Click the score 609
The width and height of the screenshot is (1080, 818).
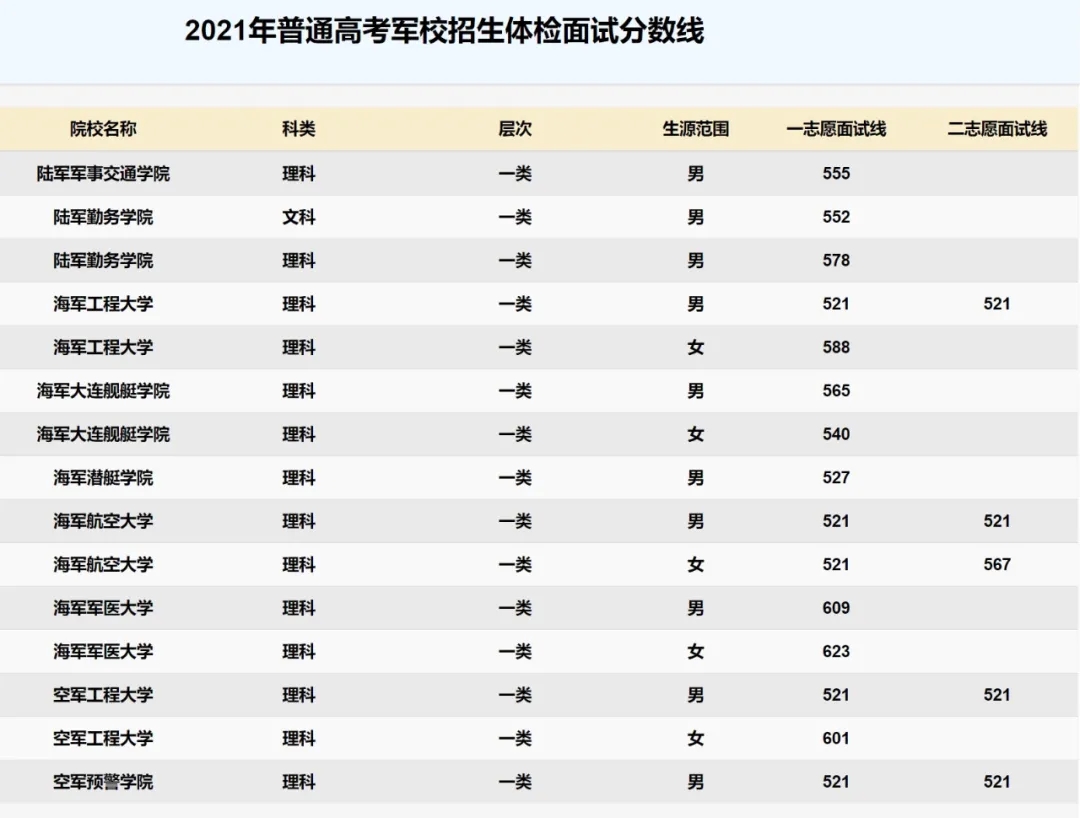[x=836, y=608]
